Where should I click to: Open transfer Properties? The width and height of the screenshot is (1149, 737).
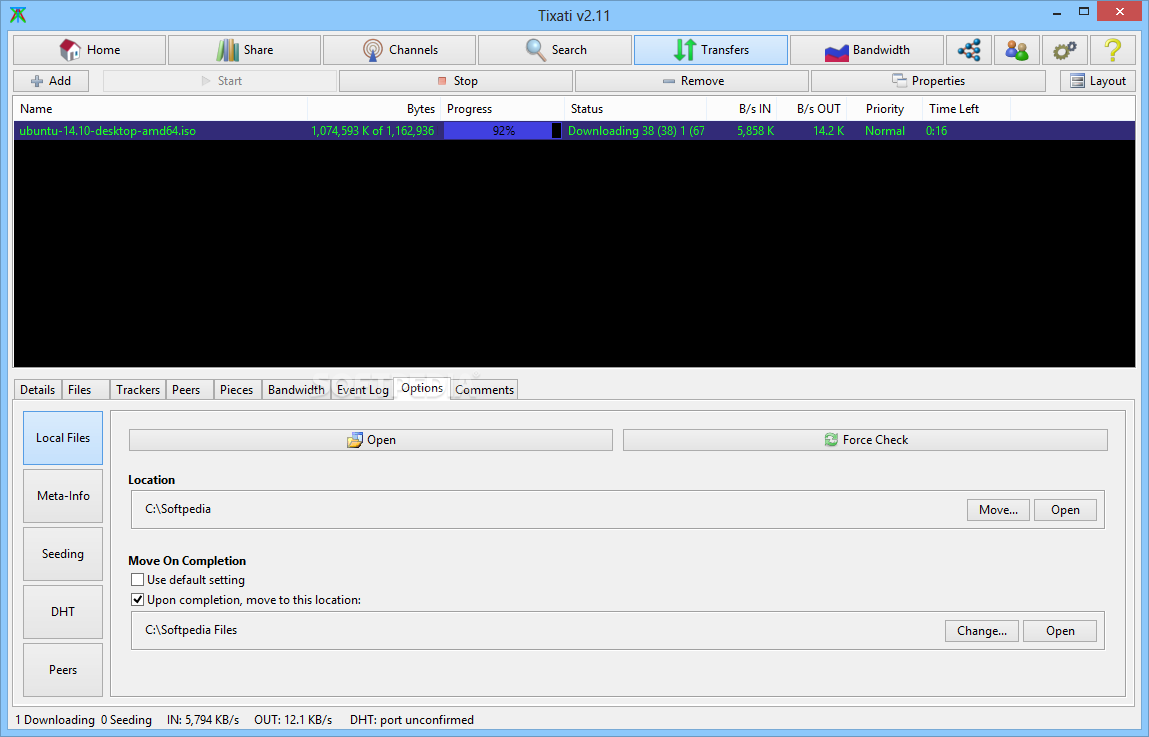click(928, 81)
